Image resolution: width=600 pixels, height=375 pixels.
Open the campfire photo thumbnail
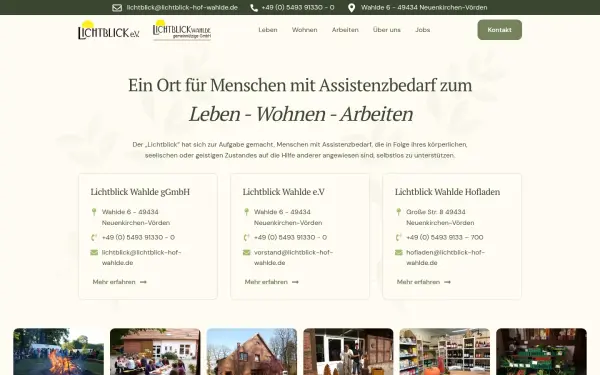pyautogui.click(x=59, y=352)
